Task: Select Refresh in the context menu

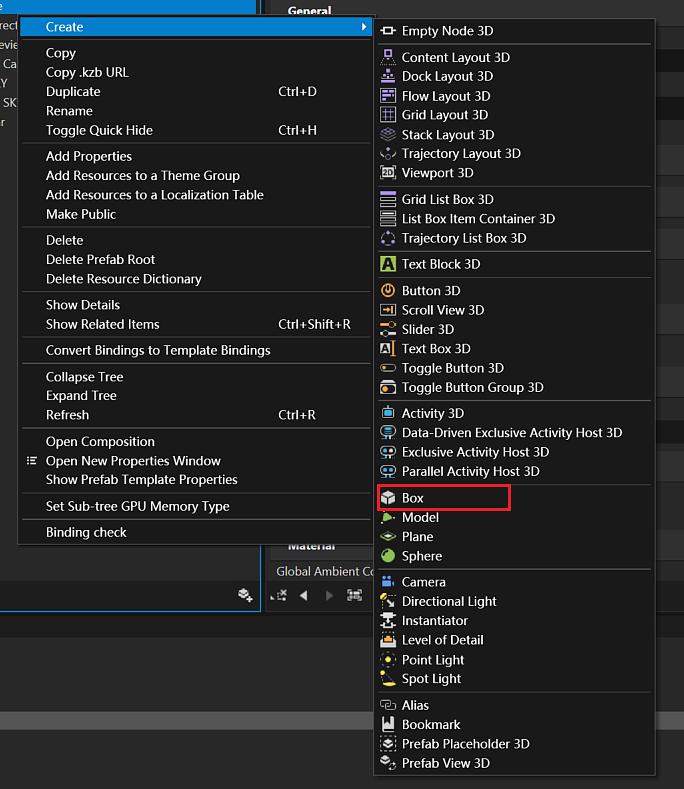Action: [67, 415]
